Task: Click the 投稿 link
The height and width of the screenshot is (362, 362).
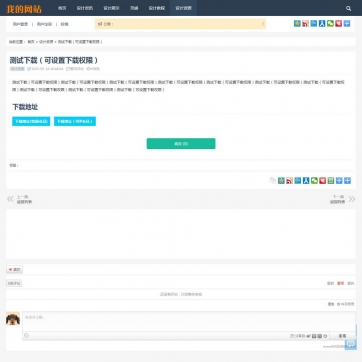Action: [64, 24]
